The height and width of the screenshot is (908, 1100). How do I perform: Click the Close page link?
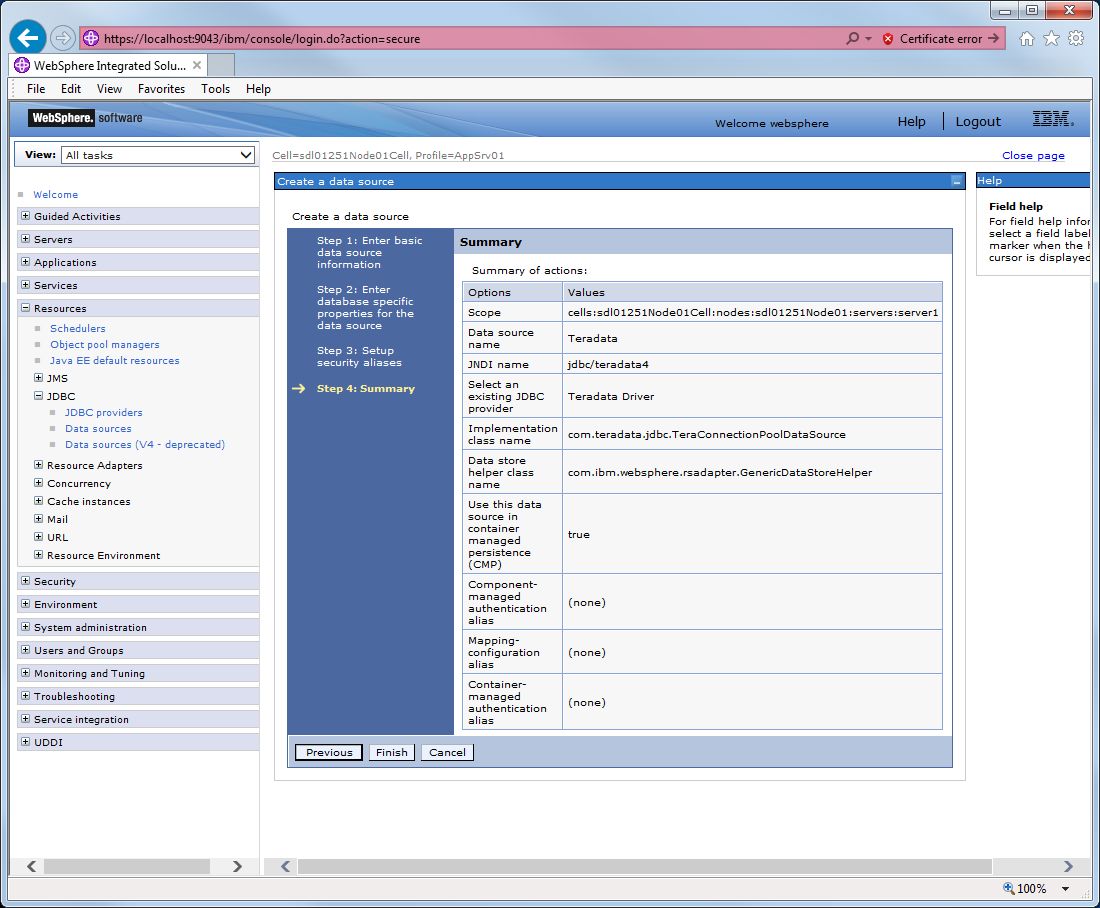1033,155
